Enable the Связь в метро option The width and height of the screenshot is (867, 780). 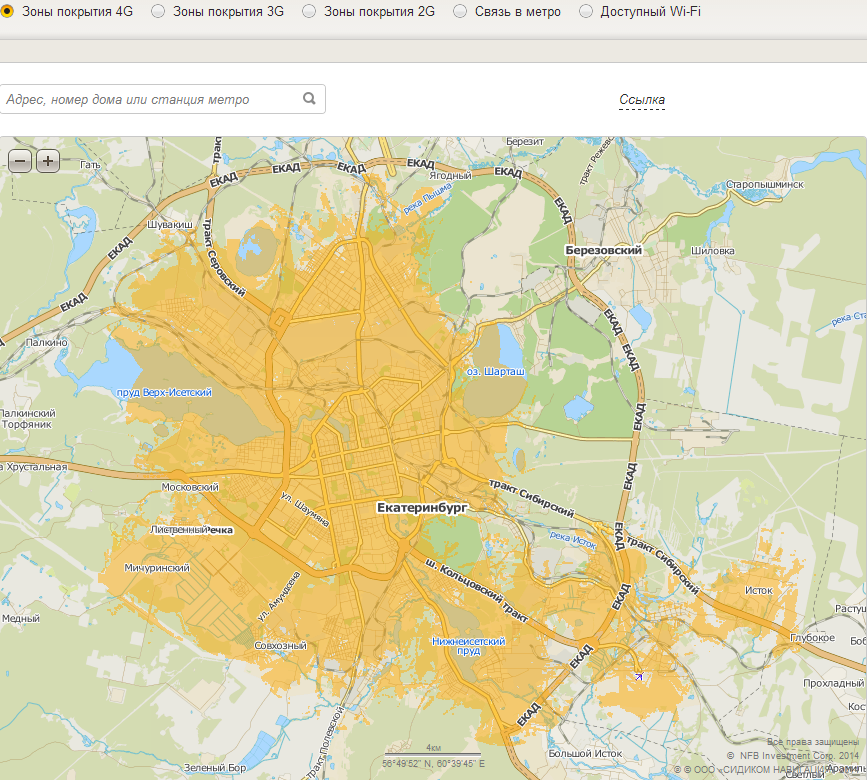(460, 11)
